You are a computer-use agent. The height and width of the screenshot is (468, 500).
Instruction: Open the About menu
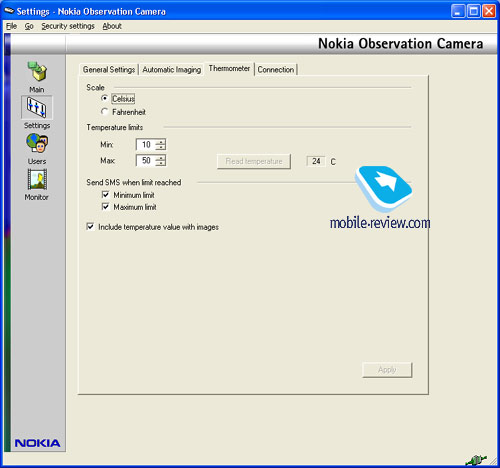(112, 26)
